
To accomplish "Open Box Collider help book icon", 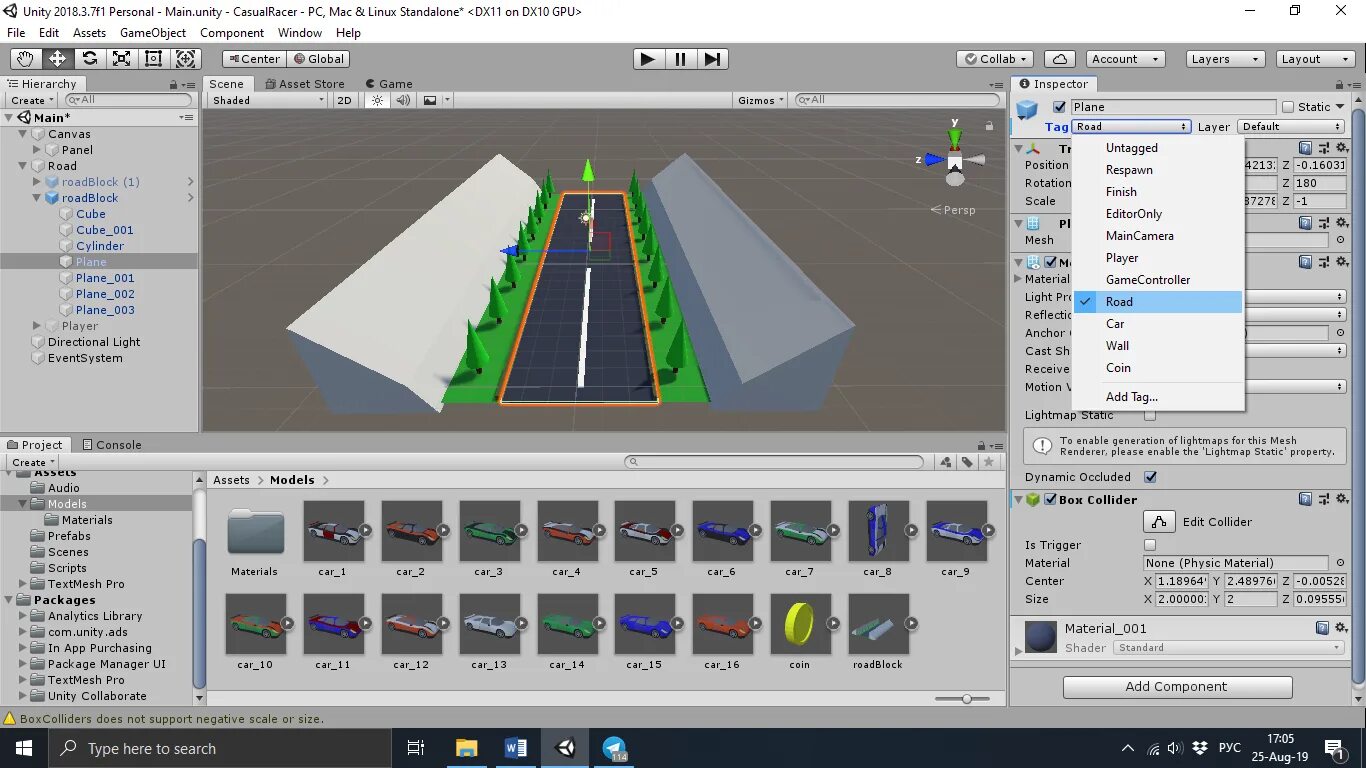I will [x=1305, y=499].
